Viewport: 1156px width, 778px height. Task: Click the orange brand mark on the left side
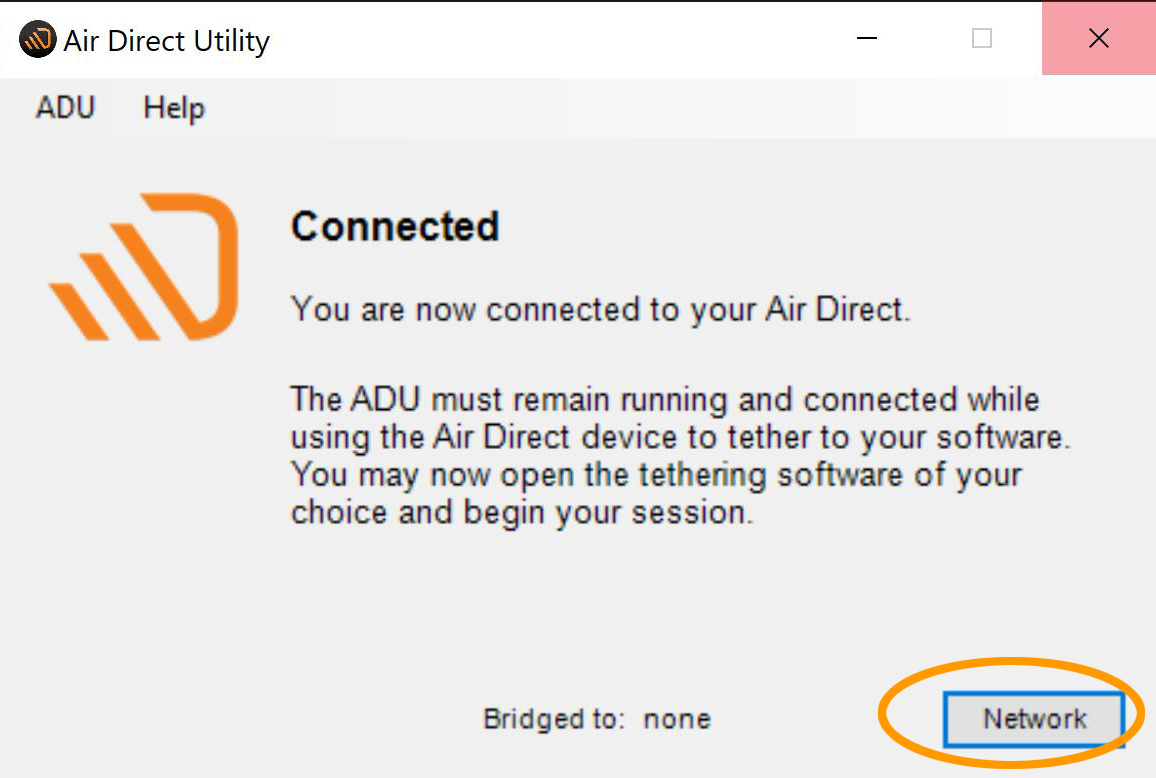pos(144,263)
